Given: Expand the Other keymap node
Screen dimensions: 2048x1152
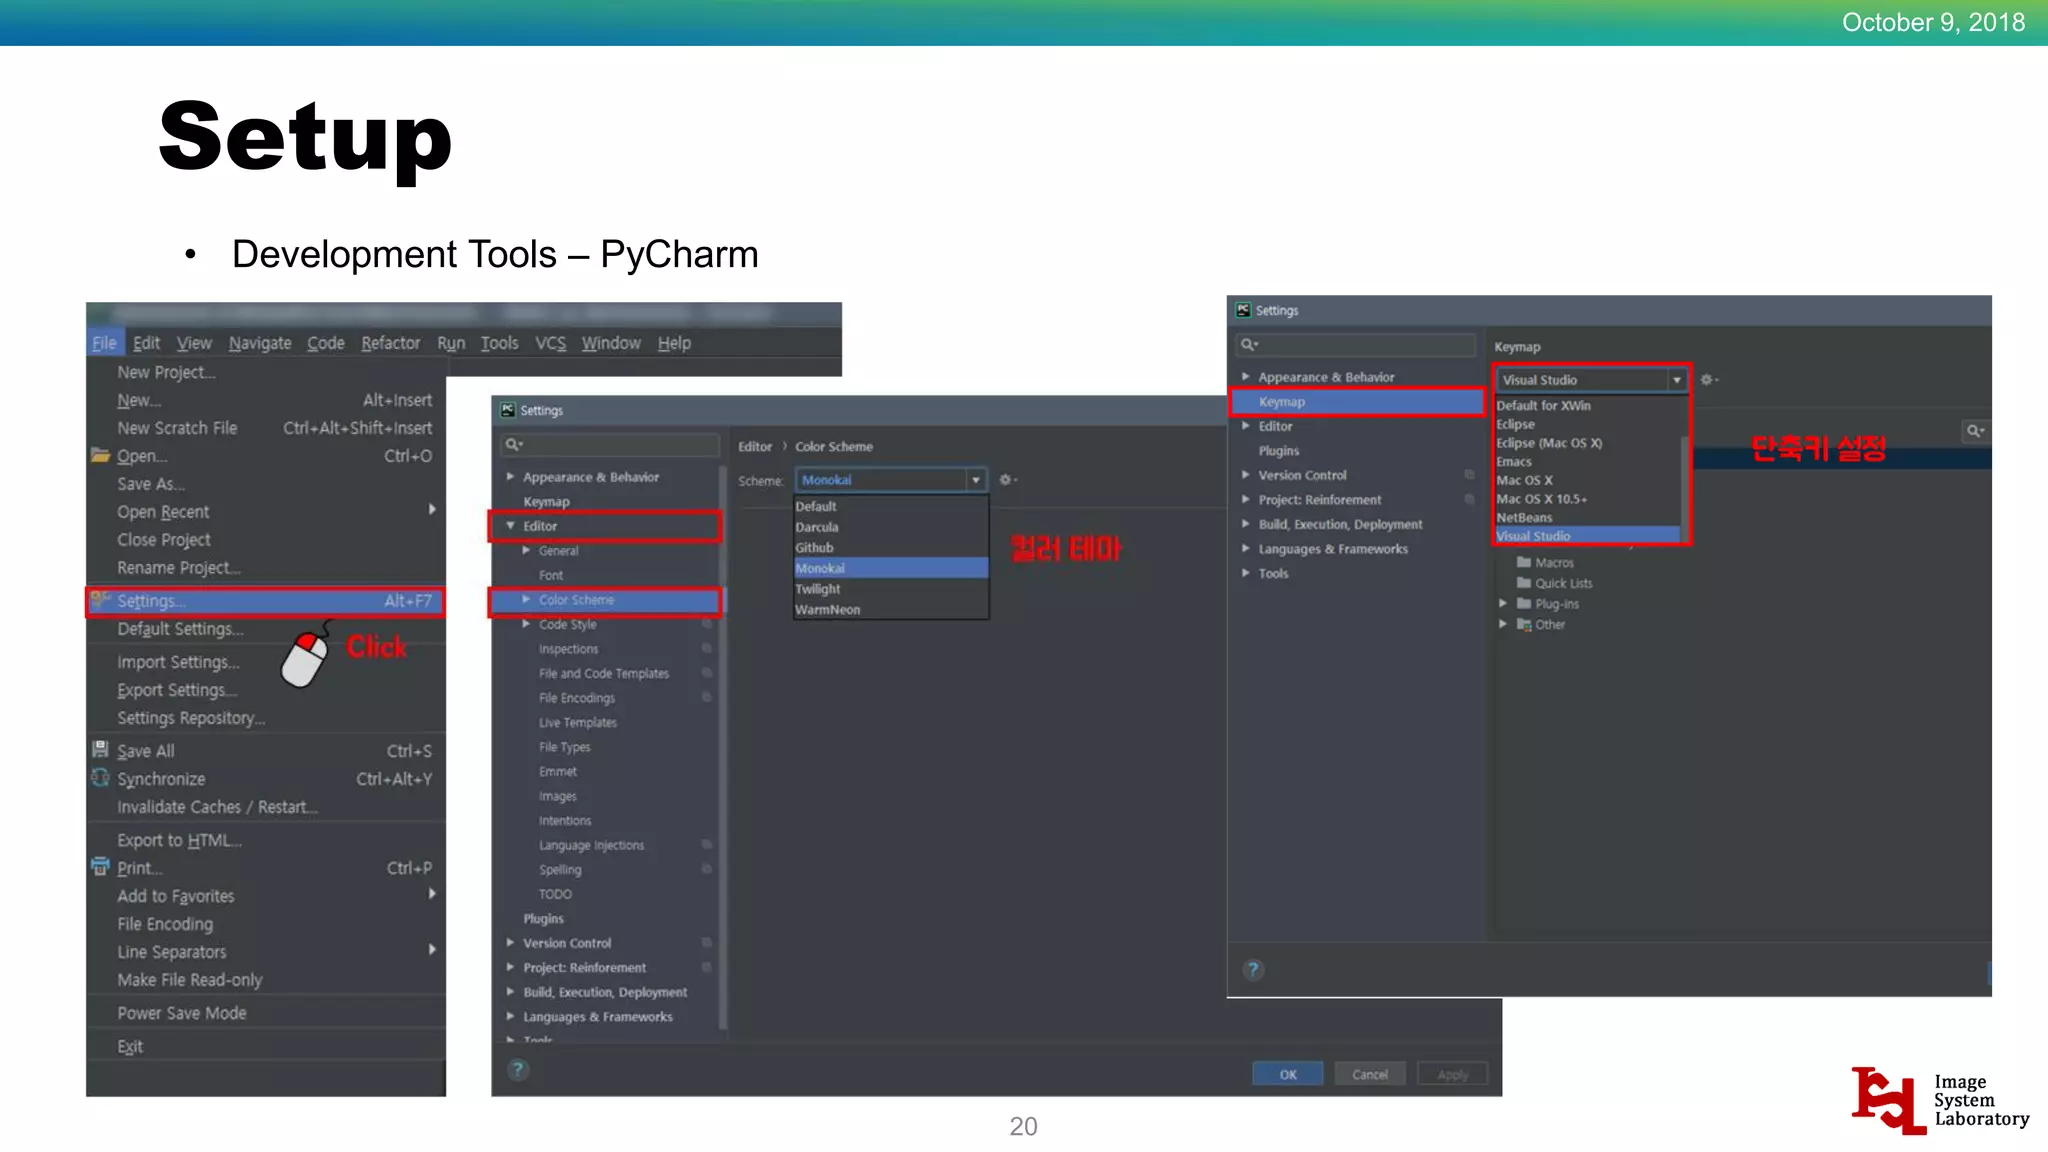Looking at the screenshot, I should 1502,624.
